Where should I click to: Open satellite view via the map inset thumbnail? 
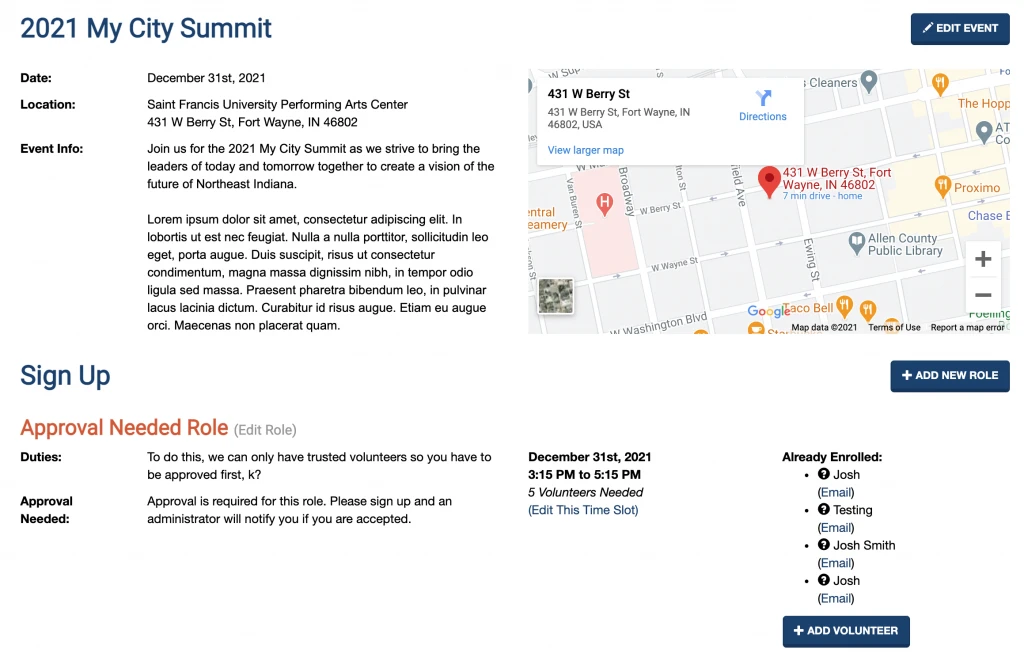(x=556, y=296)
